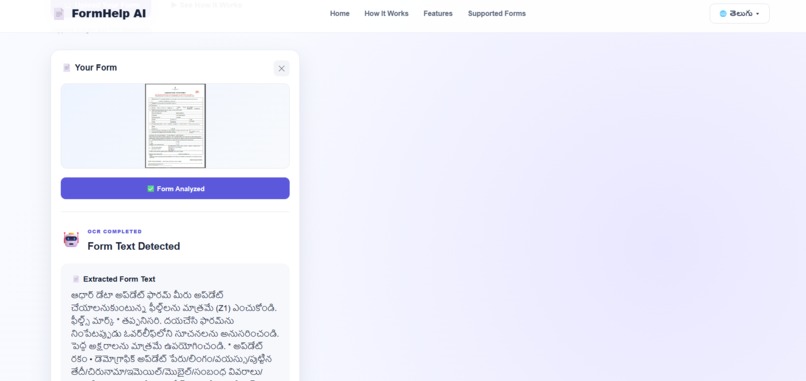The width and height of the screenshot is (806, 381).
Task: Open the How It Works nav link
Action: point(387,14)
